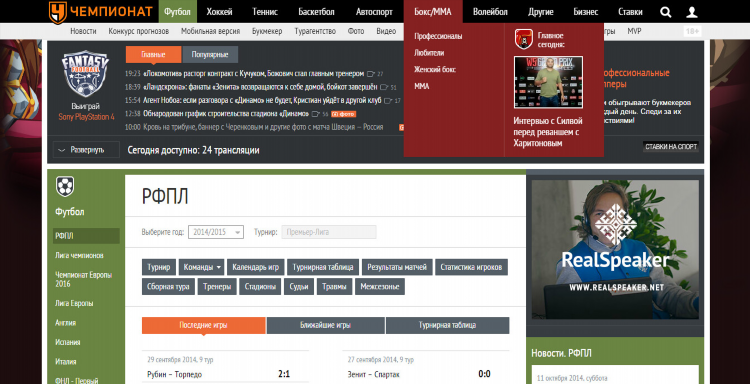Click the orange фото tag on Динамо news
The height and width of the screenshot is (384, 750).
coord(343,114)
